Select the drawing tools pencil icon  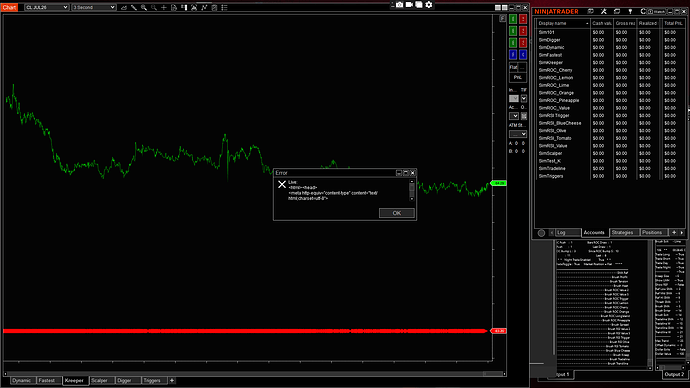pyautogui.click(x=134, y=7)
